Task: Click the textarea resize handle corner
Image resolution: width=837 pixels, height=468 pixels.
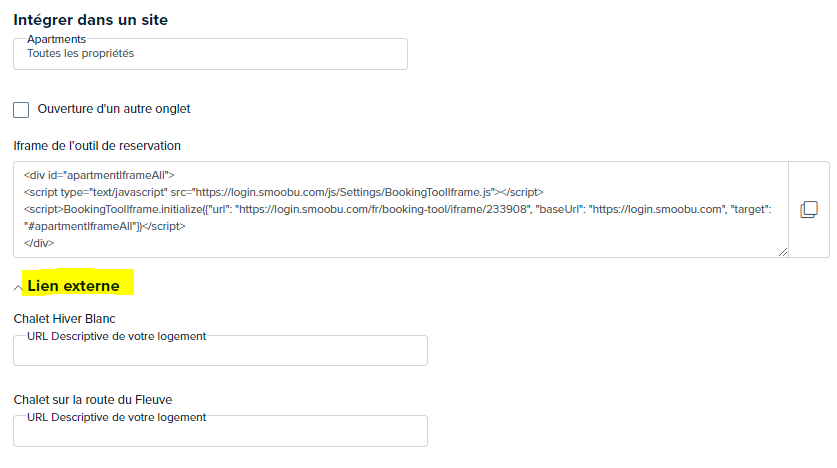Action: coord(783,252)
